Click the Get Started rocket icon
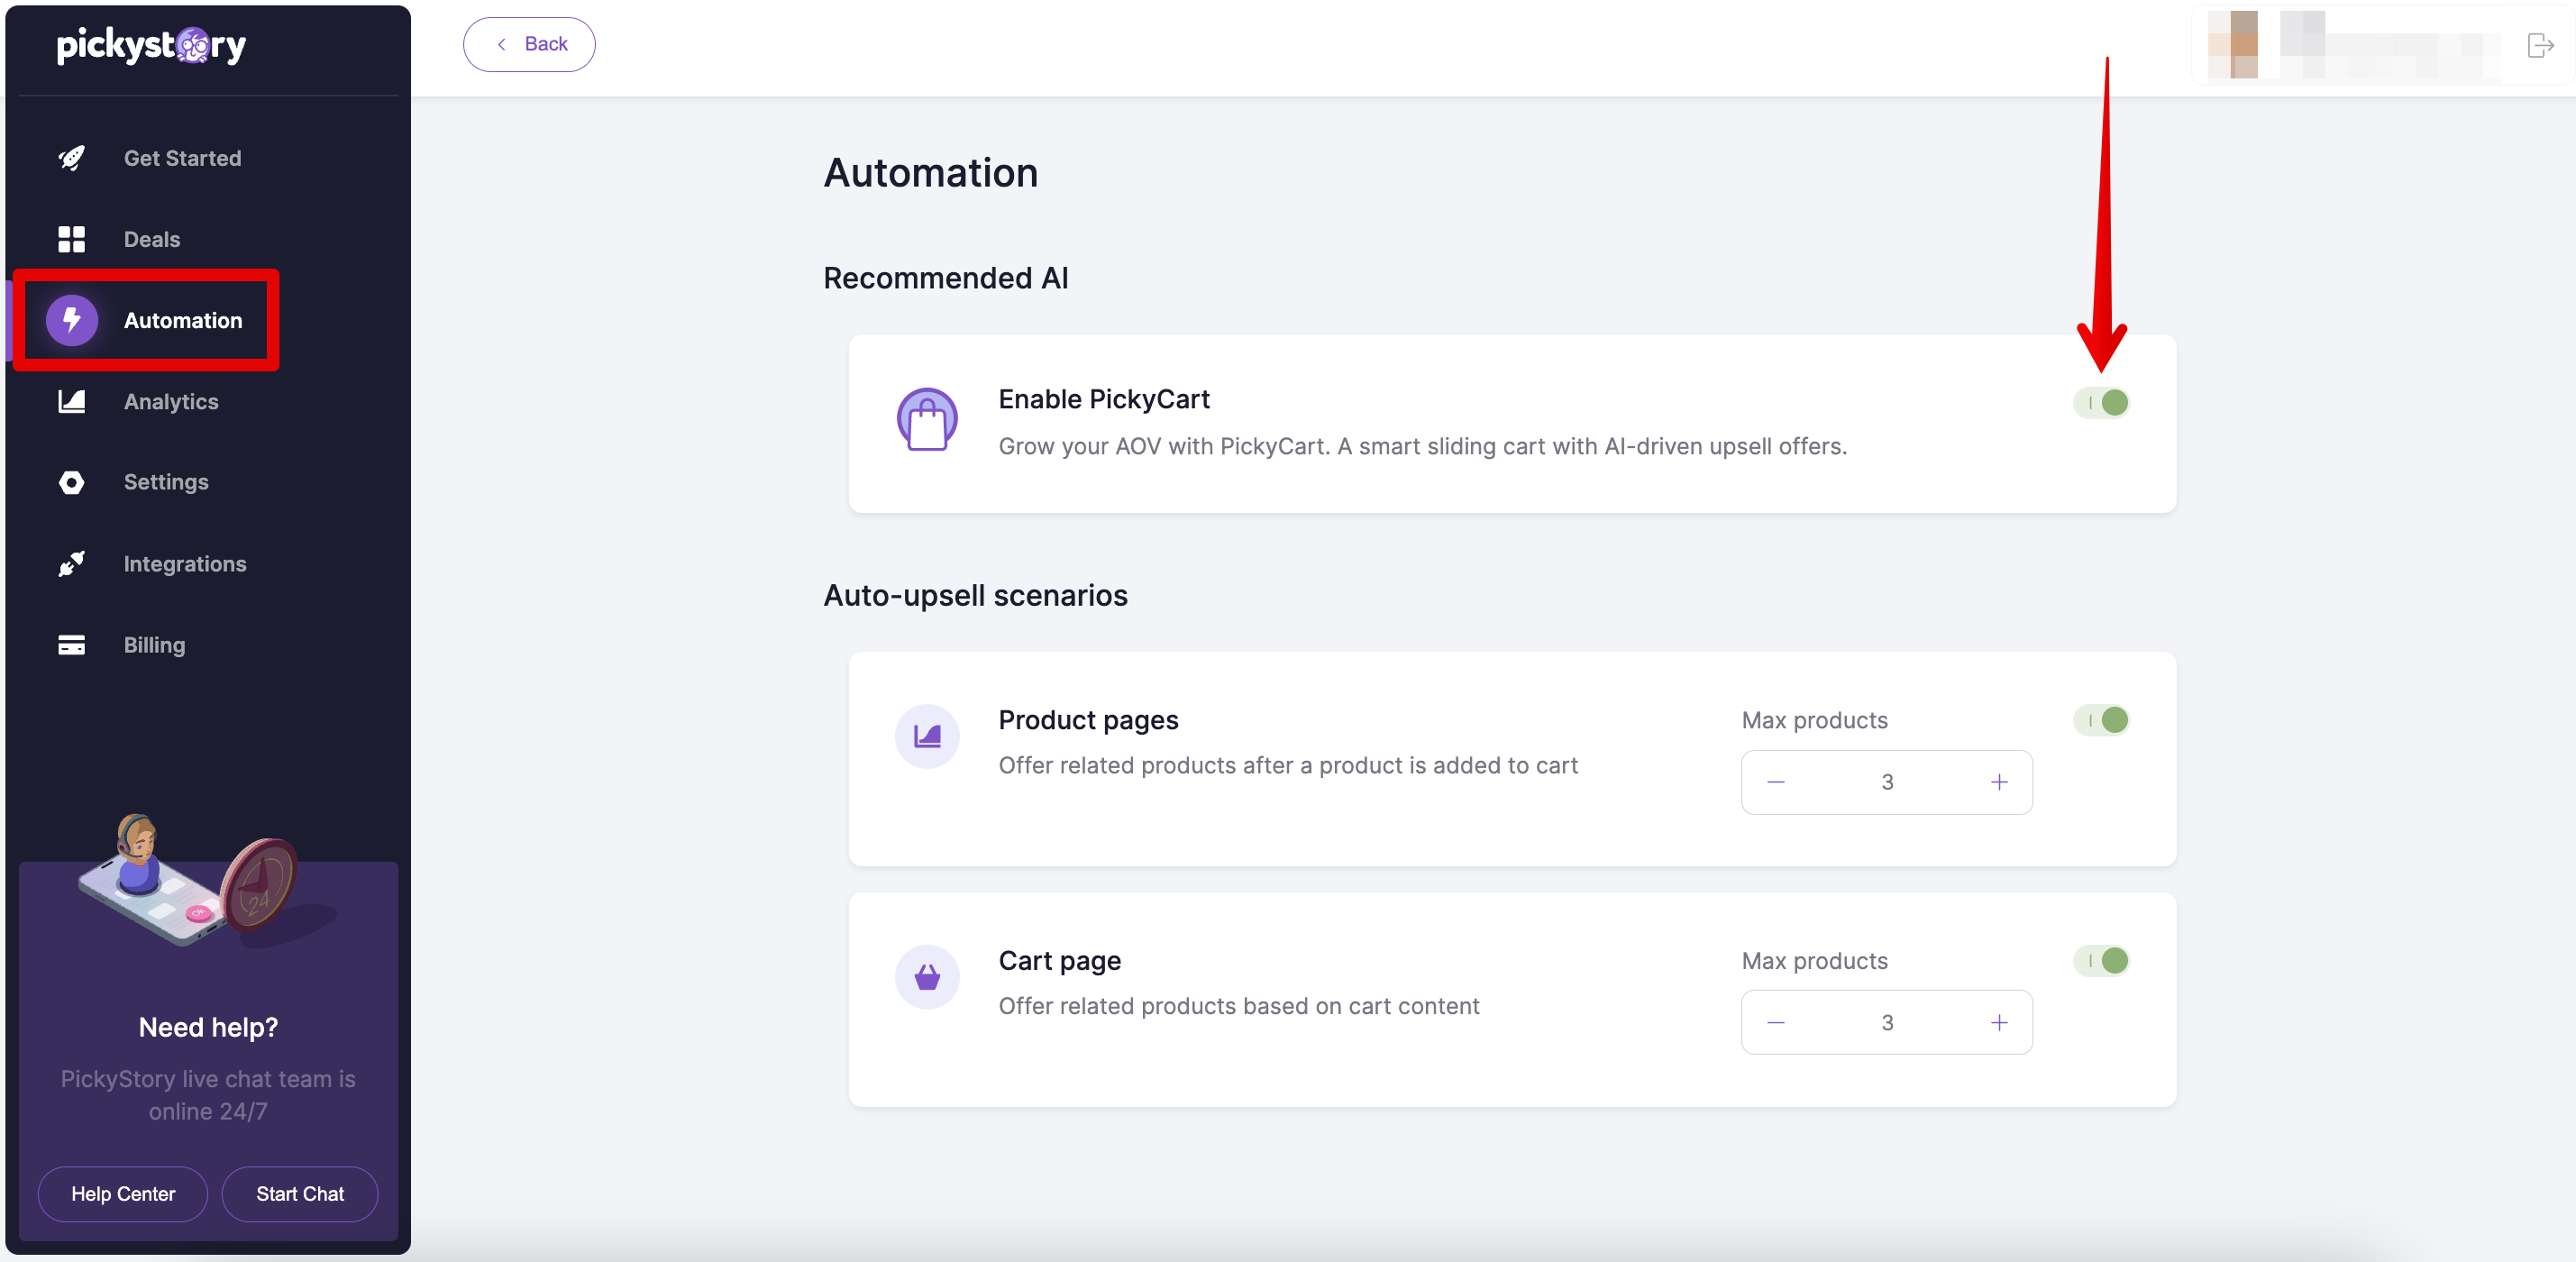 71,158
